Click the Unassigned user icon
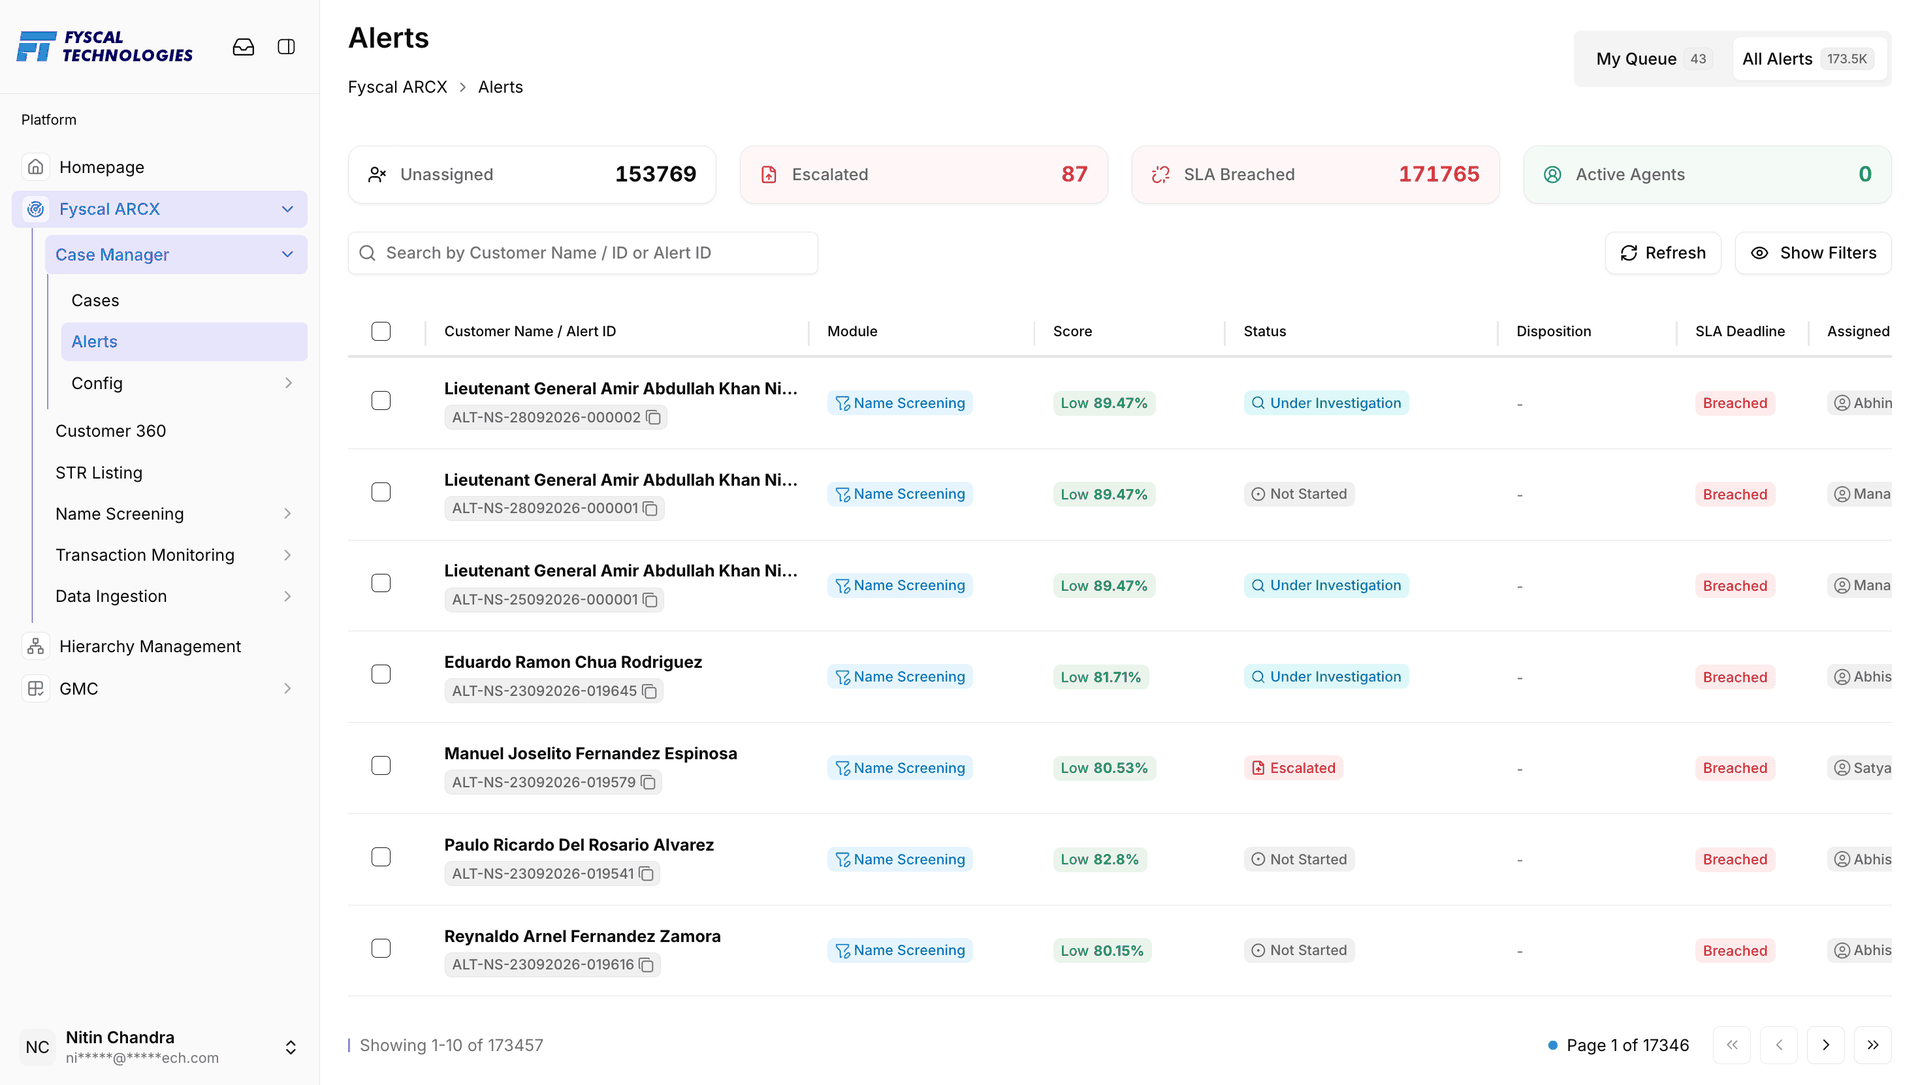The width and height of the screenshot is (1920, 1085). [x=377, y=175]
